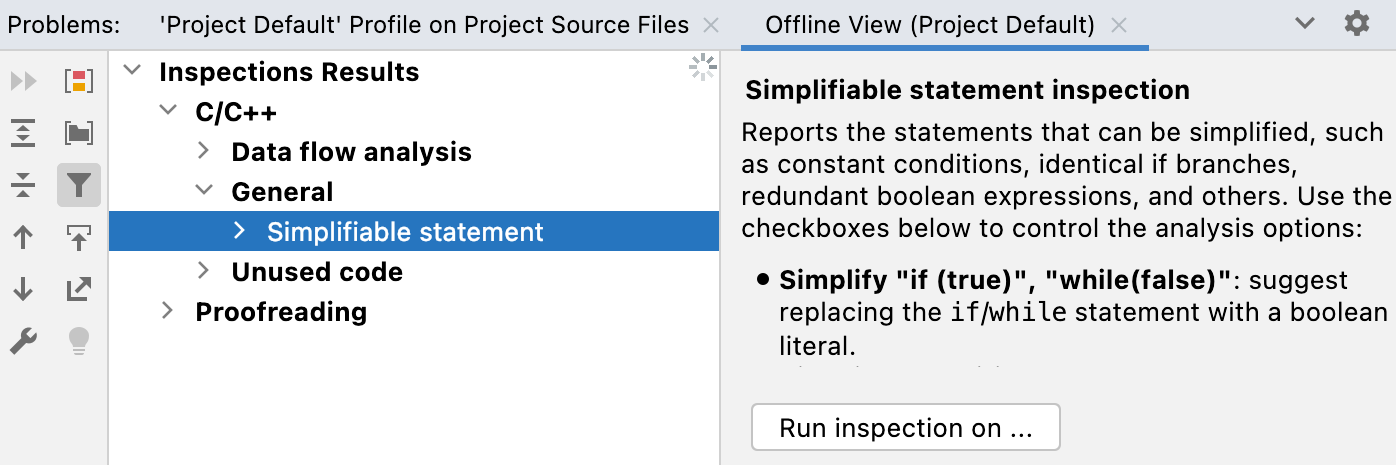
Task: Click the quick-fix lightbulb icon
Action: click(x=78, y=342)
